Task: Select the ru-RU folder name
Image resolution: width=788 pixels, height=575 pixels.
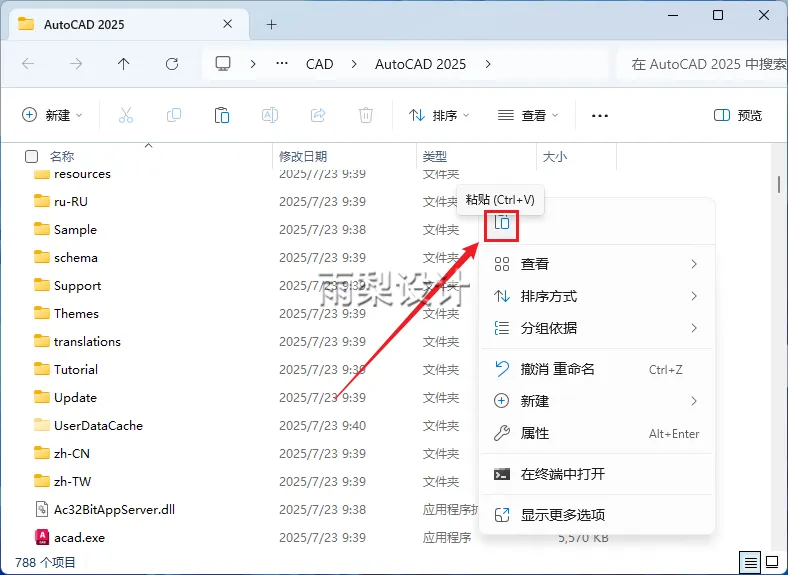Action: [x=71, y=202]
